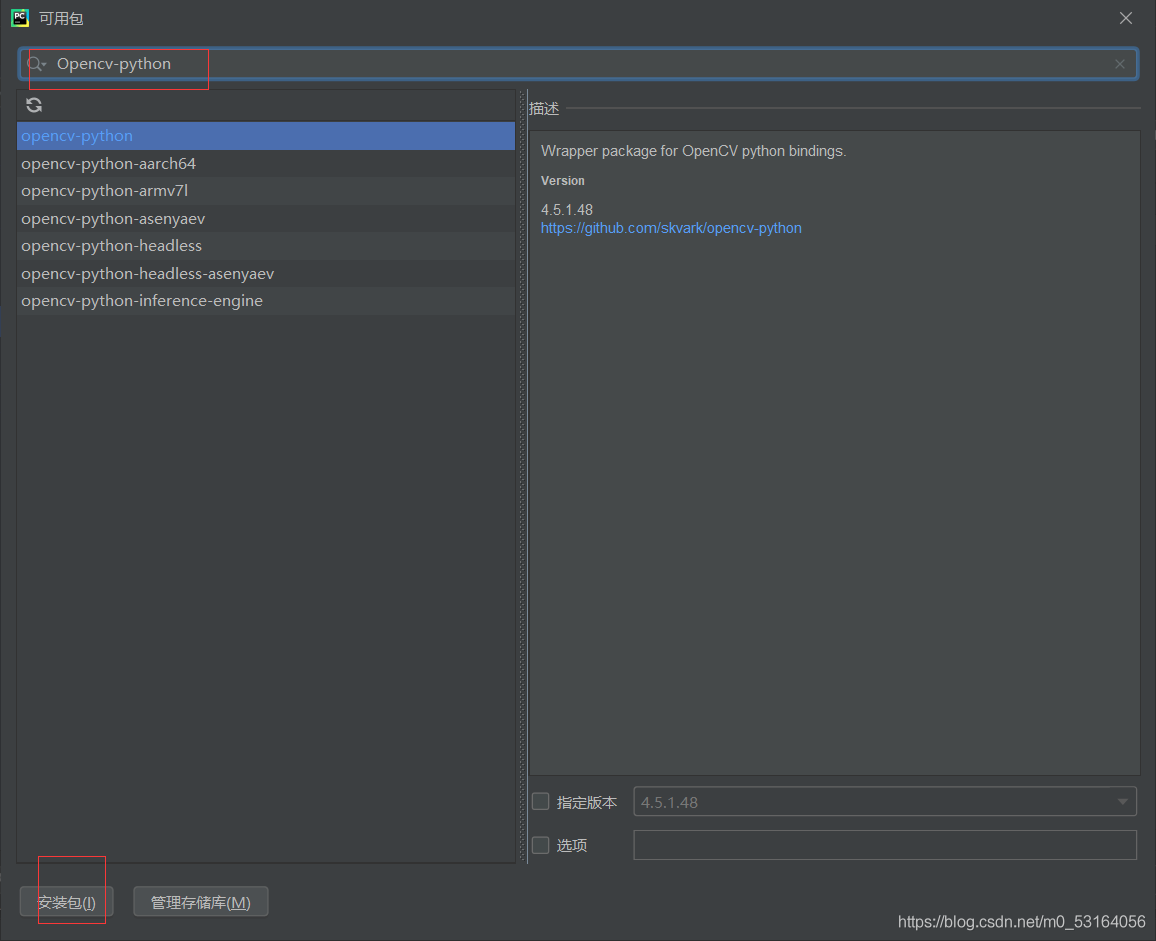Select opencv-python-armv7l package
This screenshot has width=1156, height=941.
tap(265, 191)
